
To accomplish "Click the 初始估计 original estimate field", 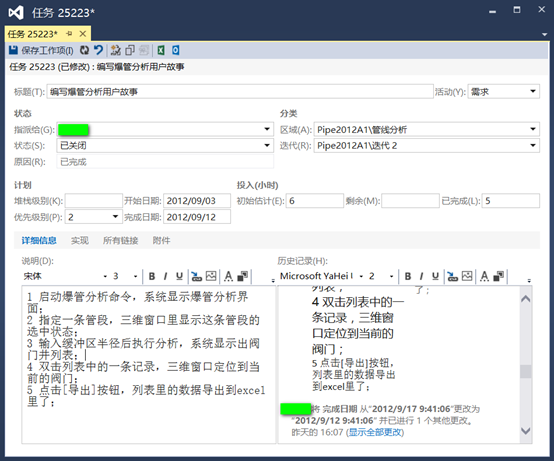I will coord(314,201).
